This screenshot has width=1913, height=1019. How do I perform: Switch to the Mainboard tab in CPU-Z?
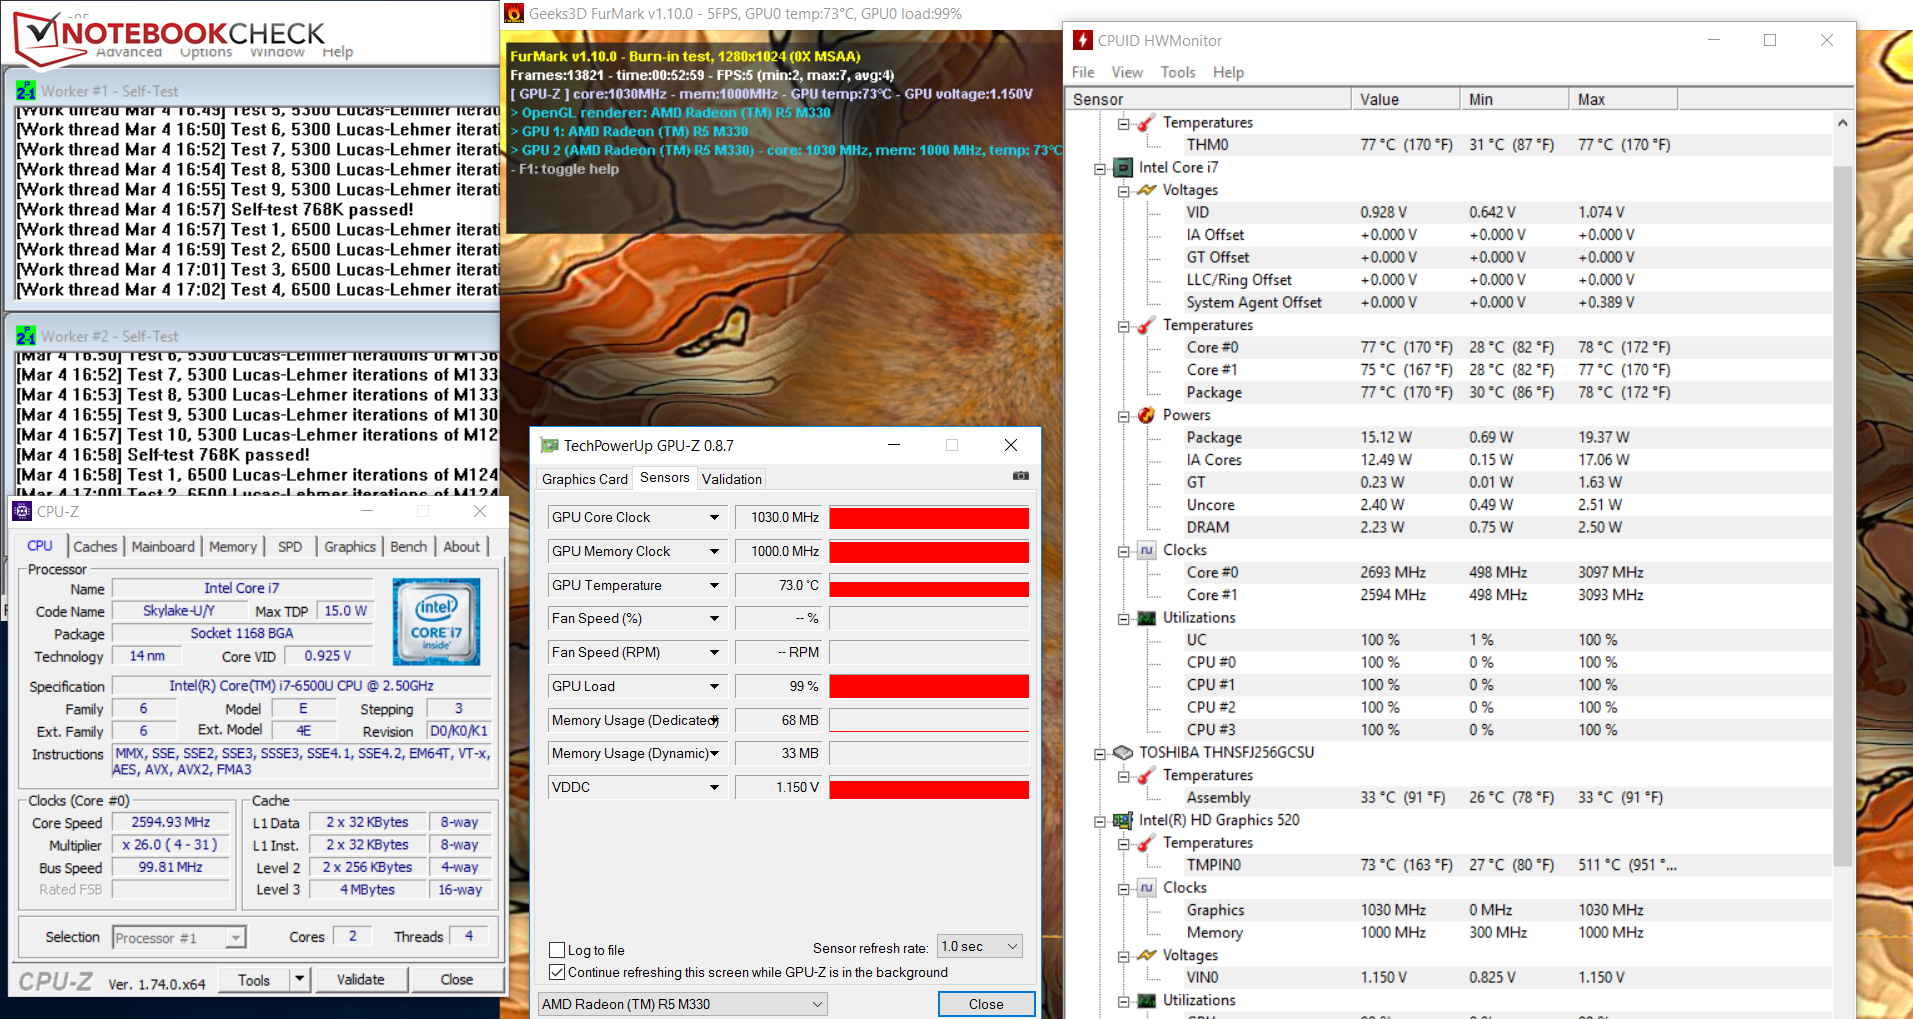point(163,546)
